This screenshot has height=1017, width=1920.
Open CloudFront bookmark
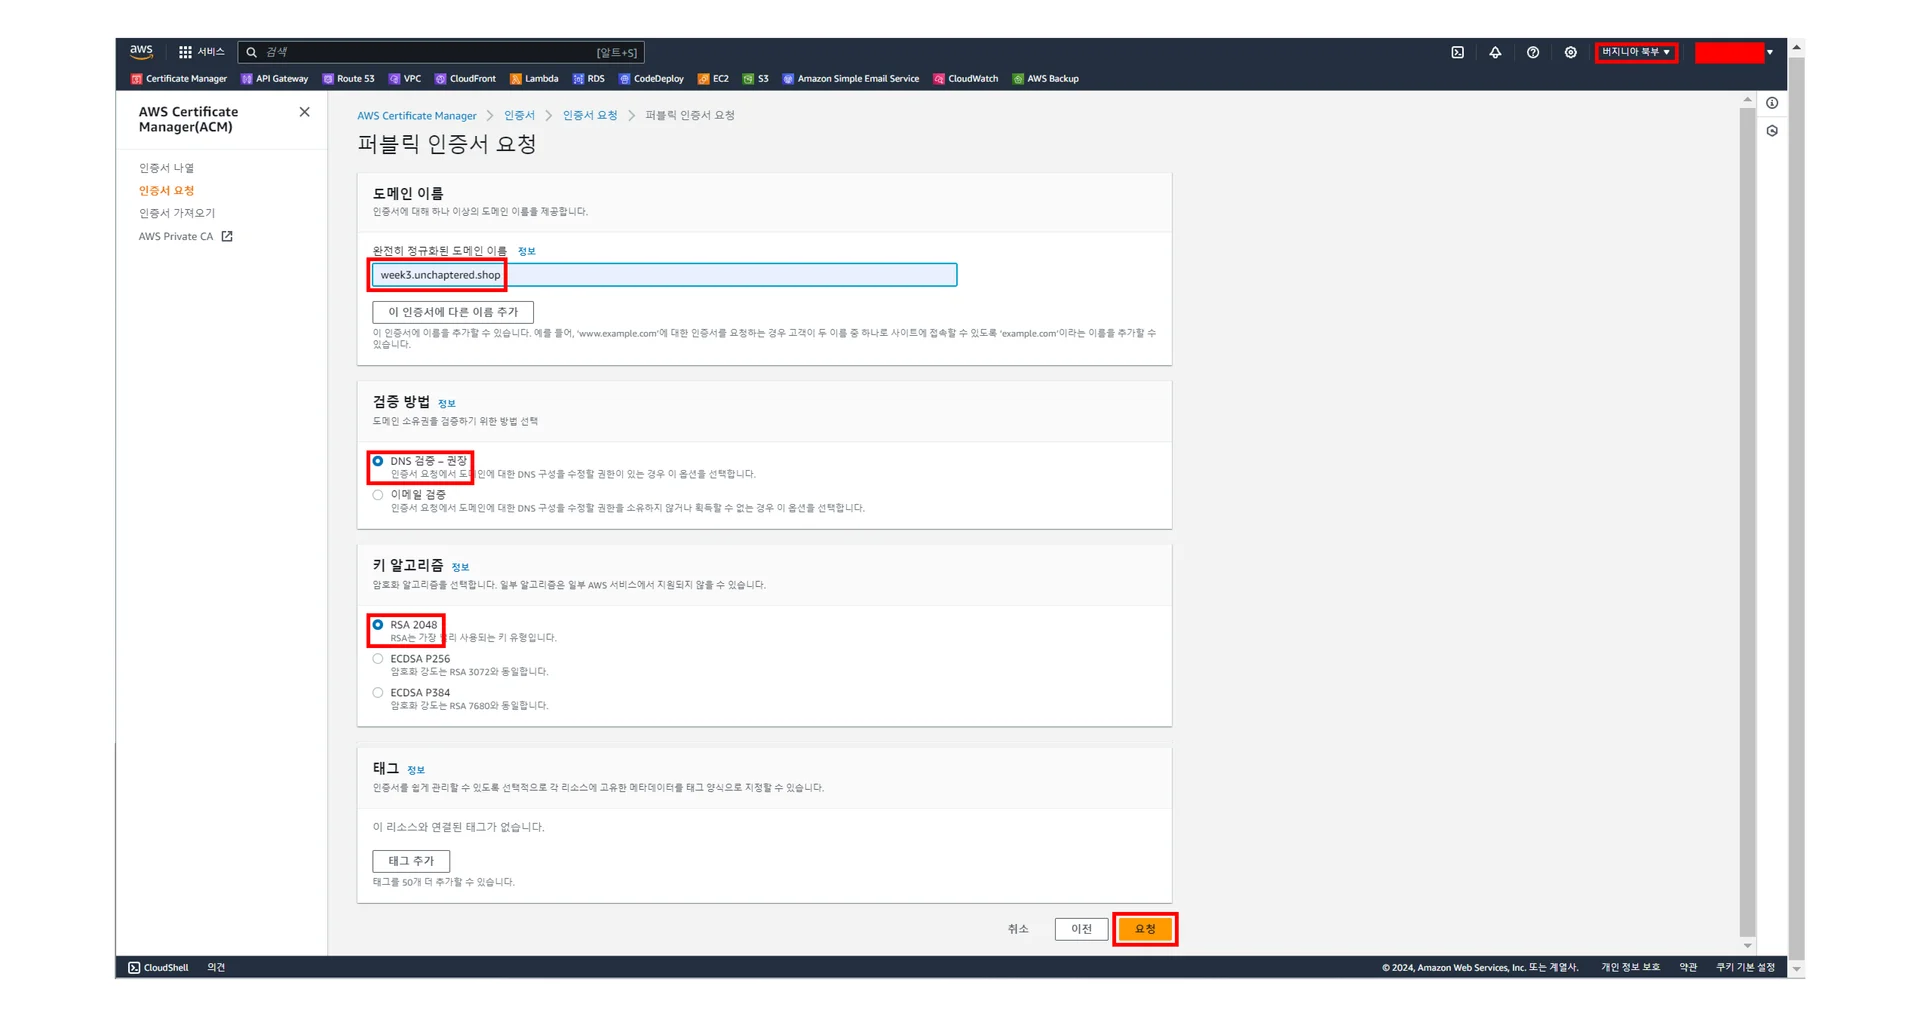465,78
